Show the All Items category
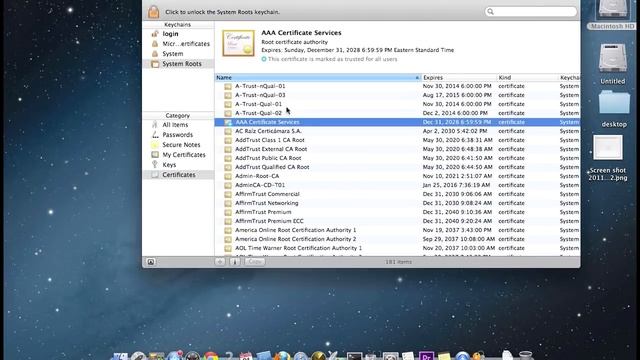Image resolution: width=640 pixels, height=360 pixels. 175,125
